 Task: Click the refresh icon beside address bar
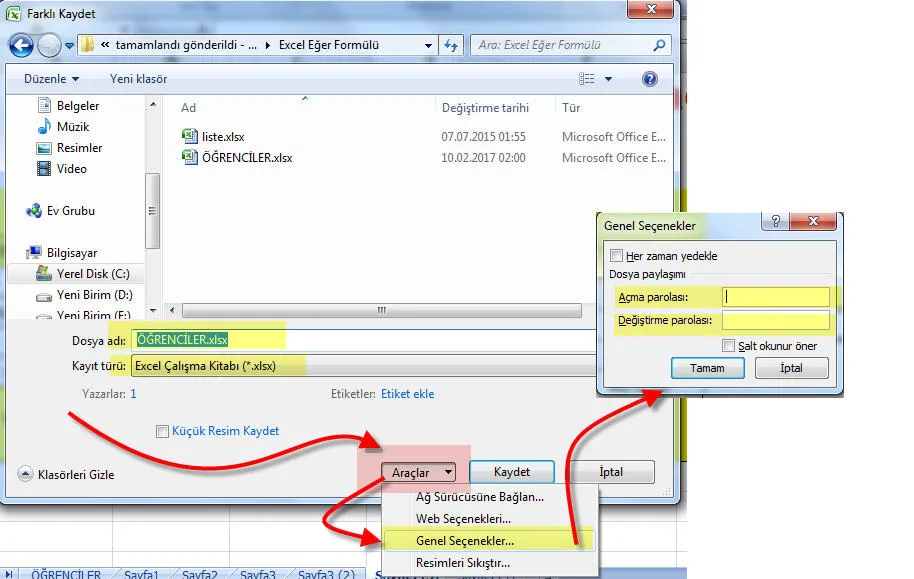click(x=451, y=46)
